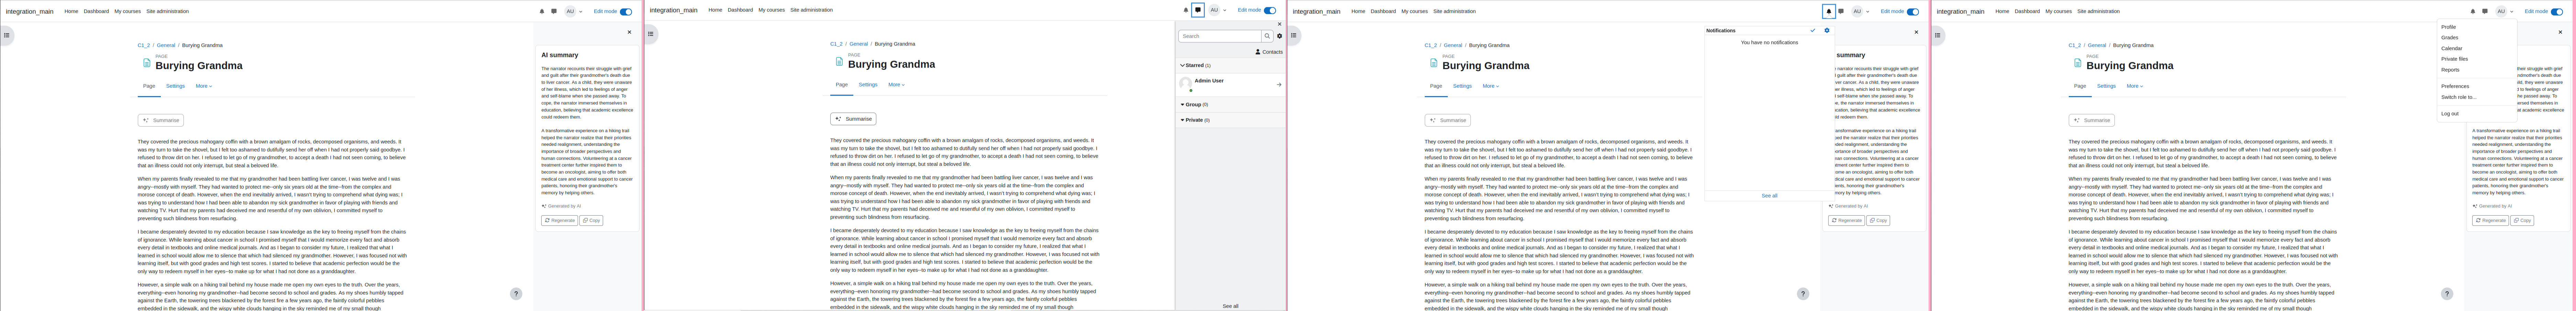Screen dimensions: 2576x311
Task: Open Admin User conversation in Starred list
Action: coord(1230,84)
